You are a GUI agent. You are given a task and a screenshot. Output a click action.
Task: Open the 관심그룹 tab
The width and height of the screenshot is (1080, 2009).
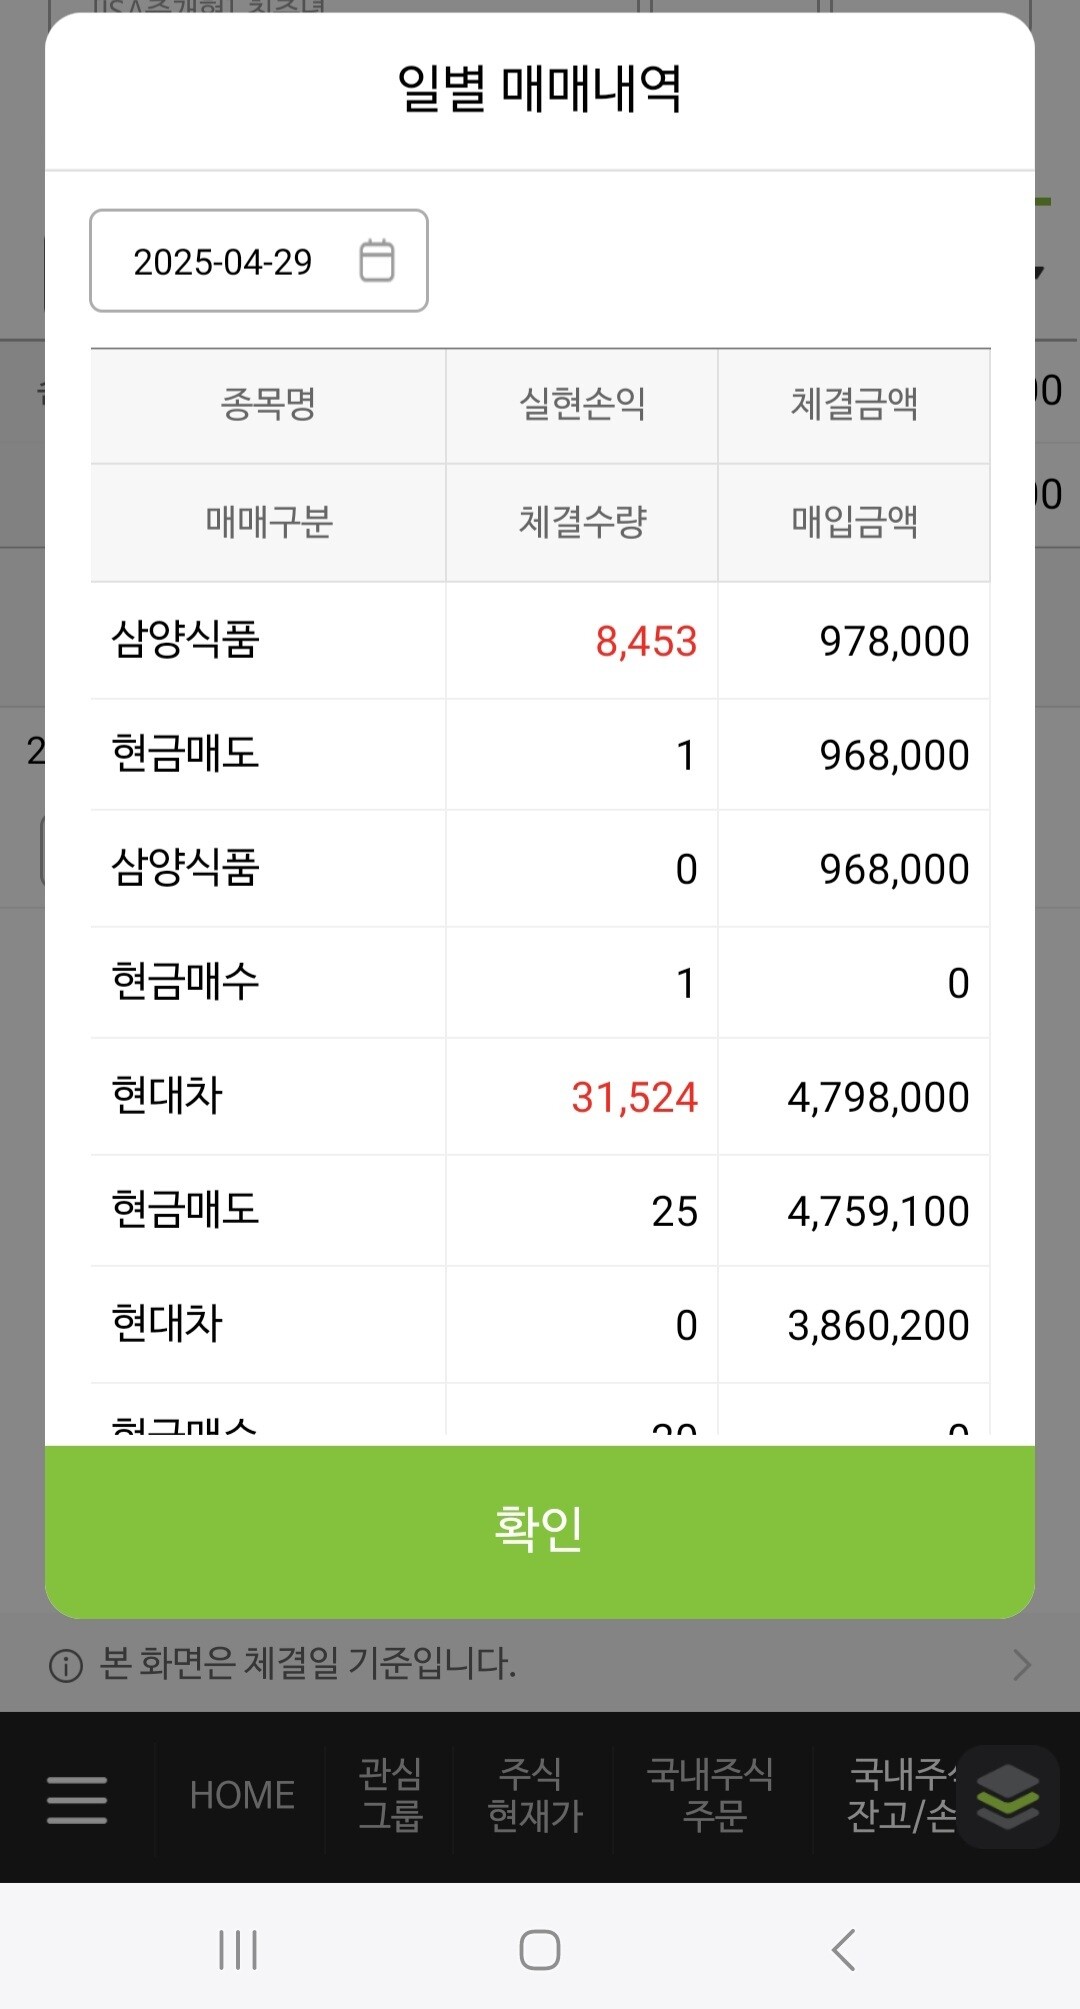pyautogui.click(x=390, y=1795)
